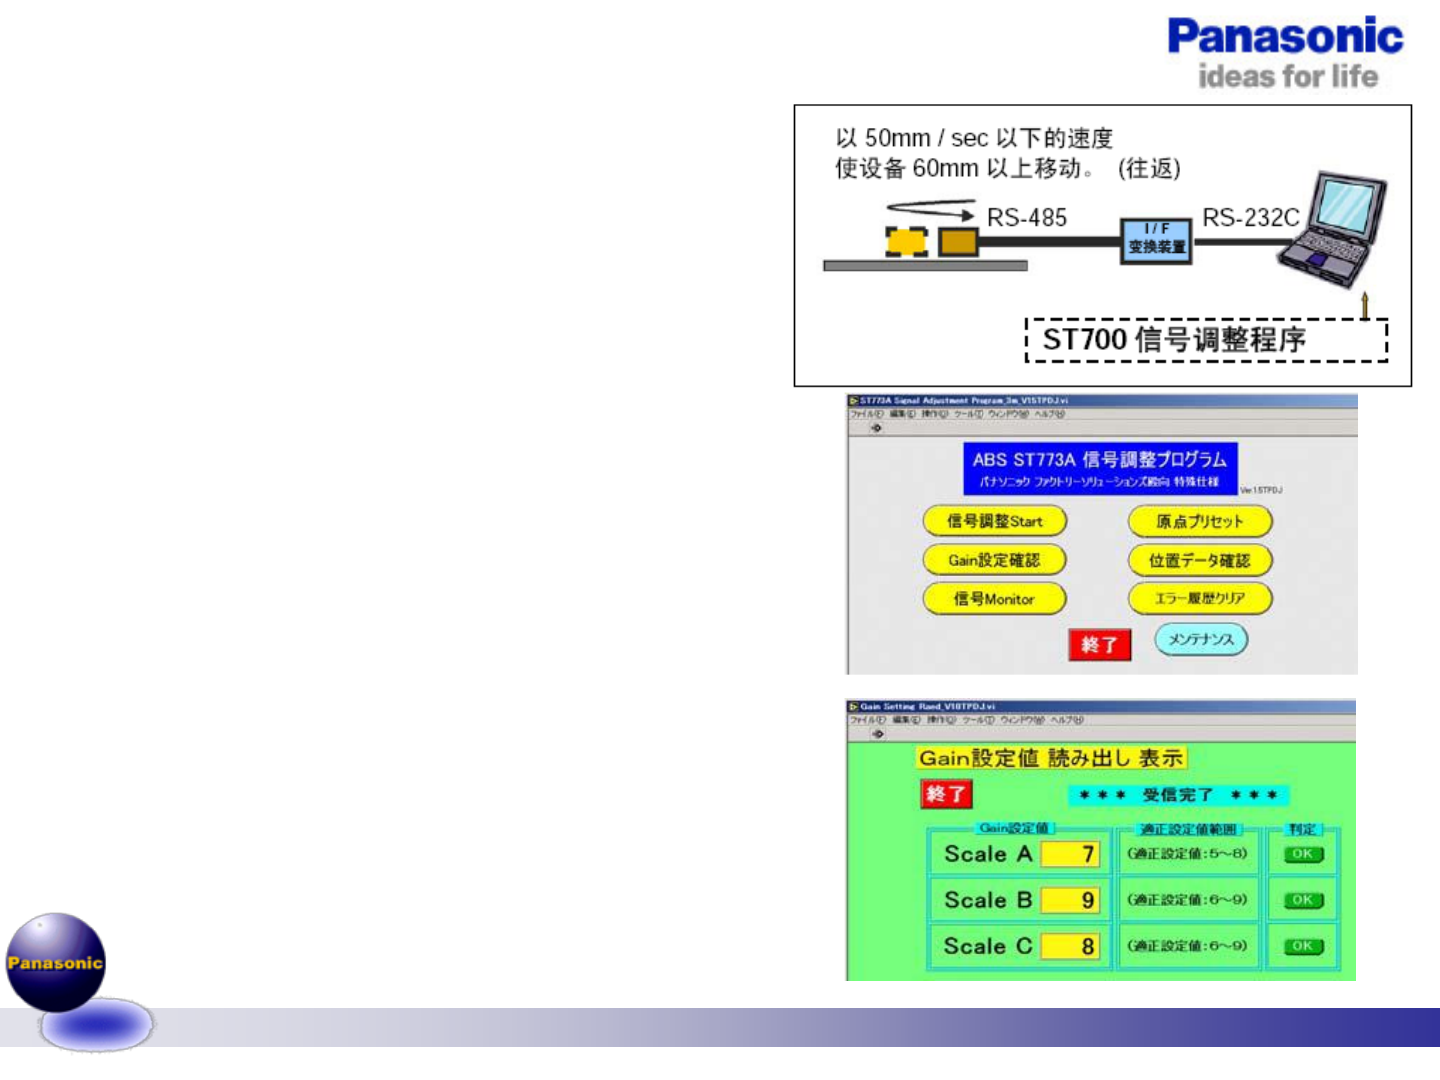Click the Gain設定値 group header above Scale A
1440x1080 pixels.
pos(1014,828)
